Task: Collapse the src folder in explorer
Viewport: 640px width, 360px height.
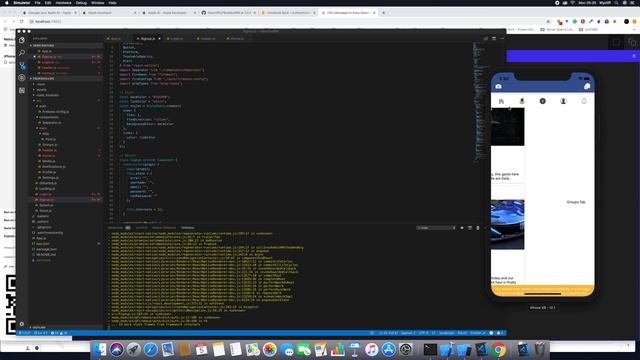Action: (39, 100)
